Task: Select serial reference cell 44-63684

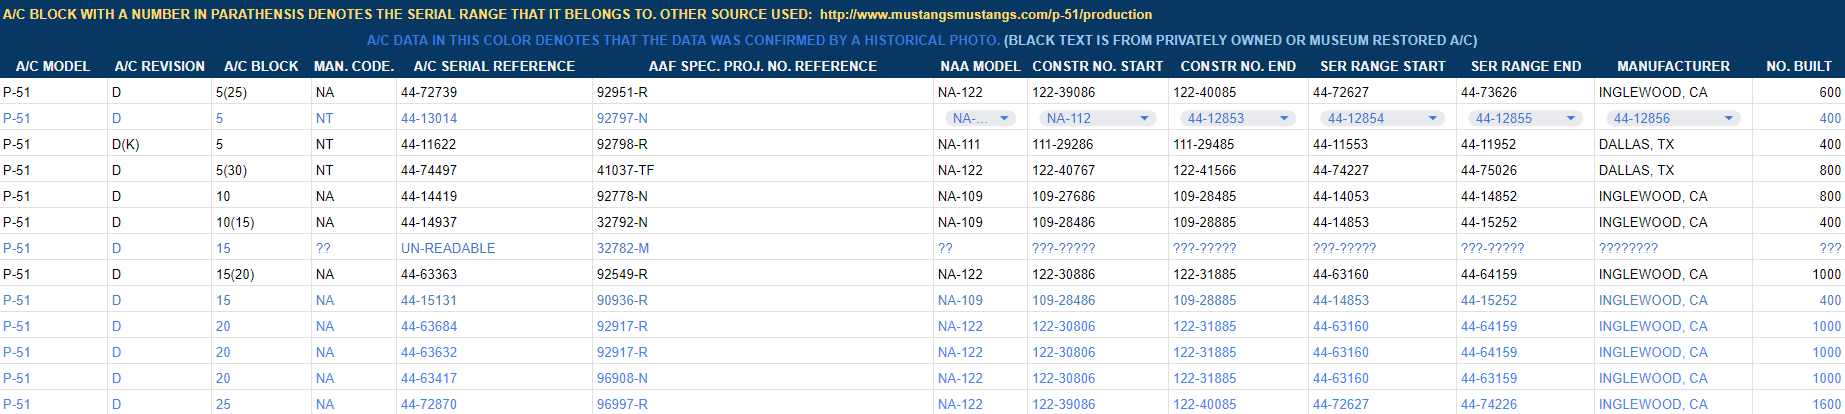Action: pyautogui.click(x=494, y=326)
